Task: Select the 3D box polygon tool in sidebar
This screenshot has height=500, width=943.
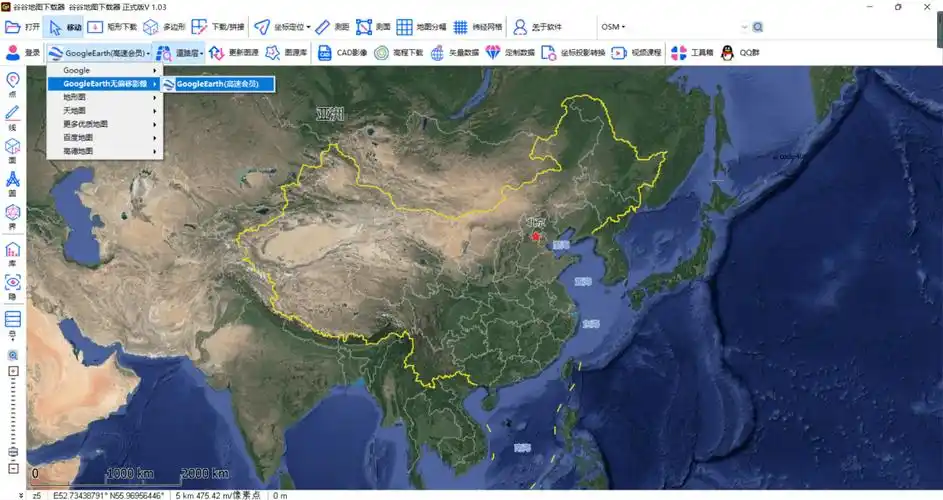Action: (13, 151)
